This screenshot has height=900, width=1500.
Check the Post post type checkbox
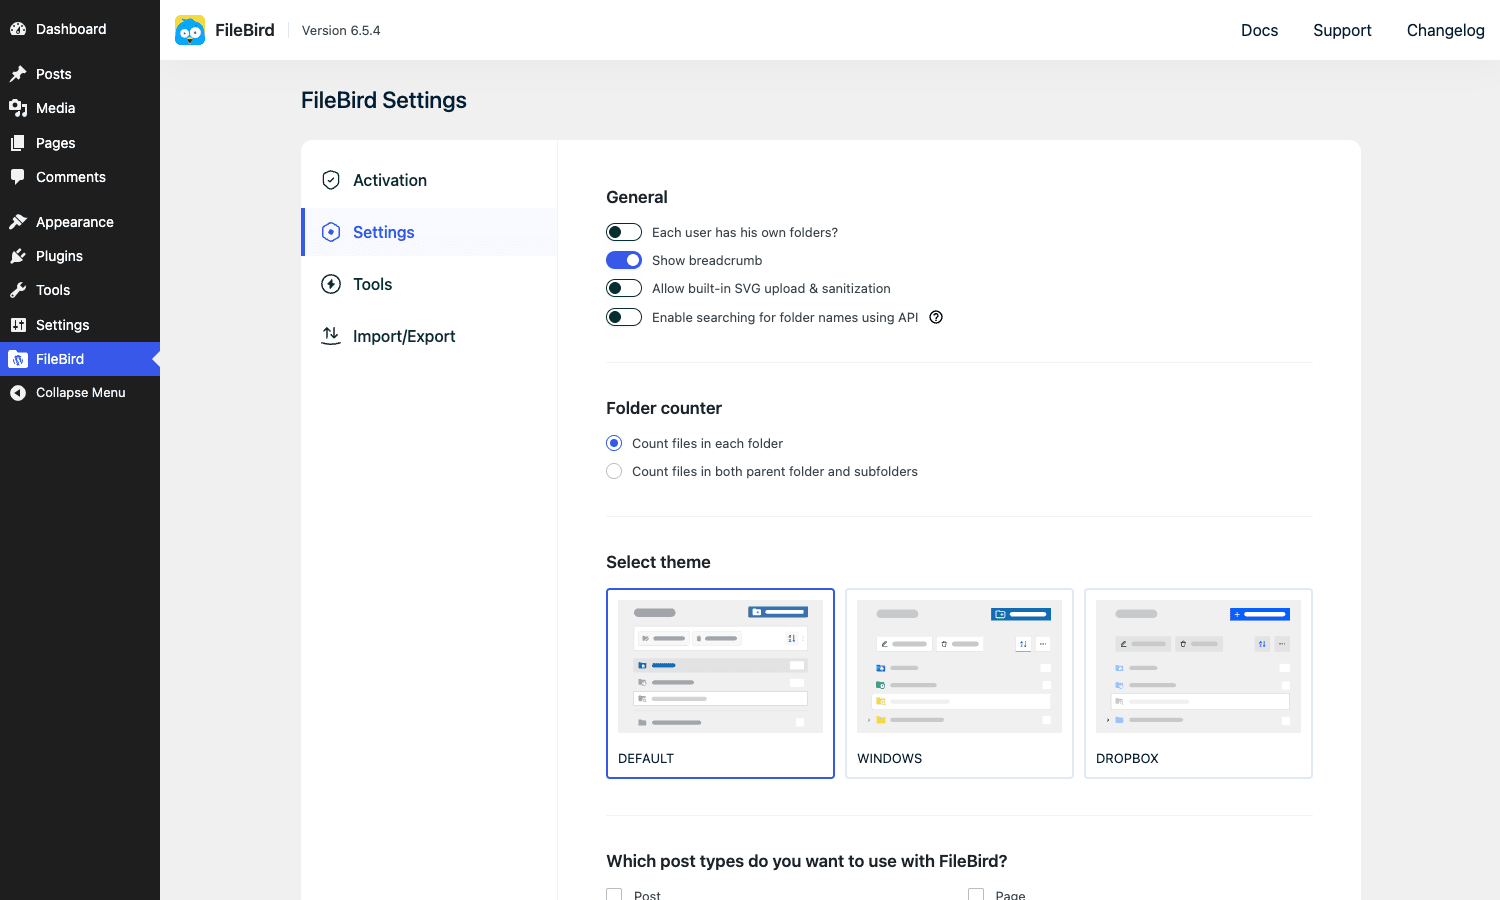tap(614, 894)
